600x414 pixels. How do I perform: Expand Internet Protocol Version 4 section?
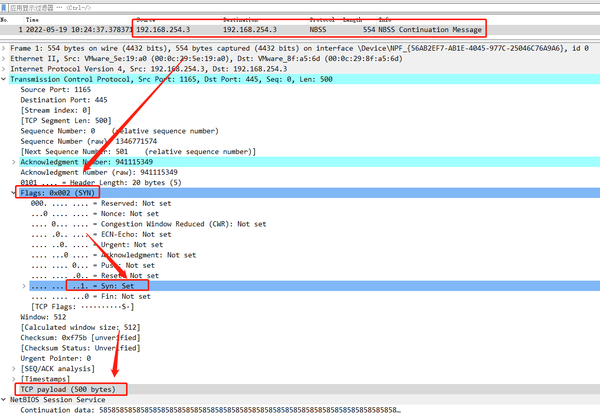click(x=3, y=69)
